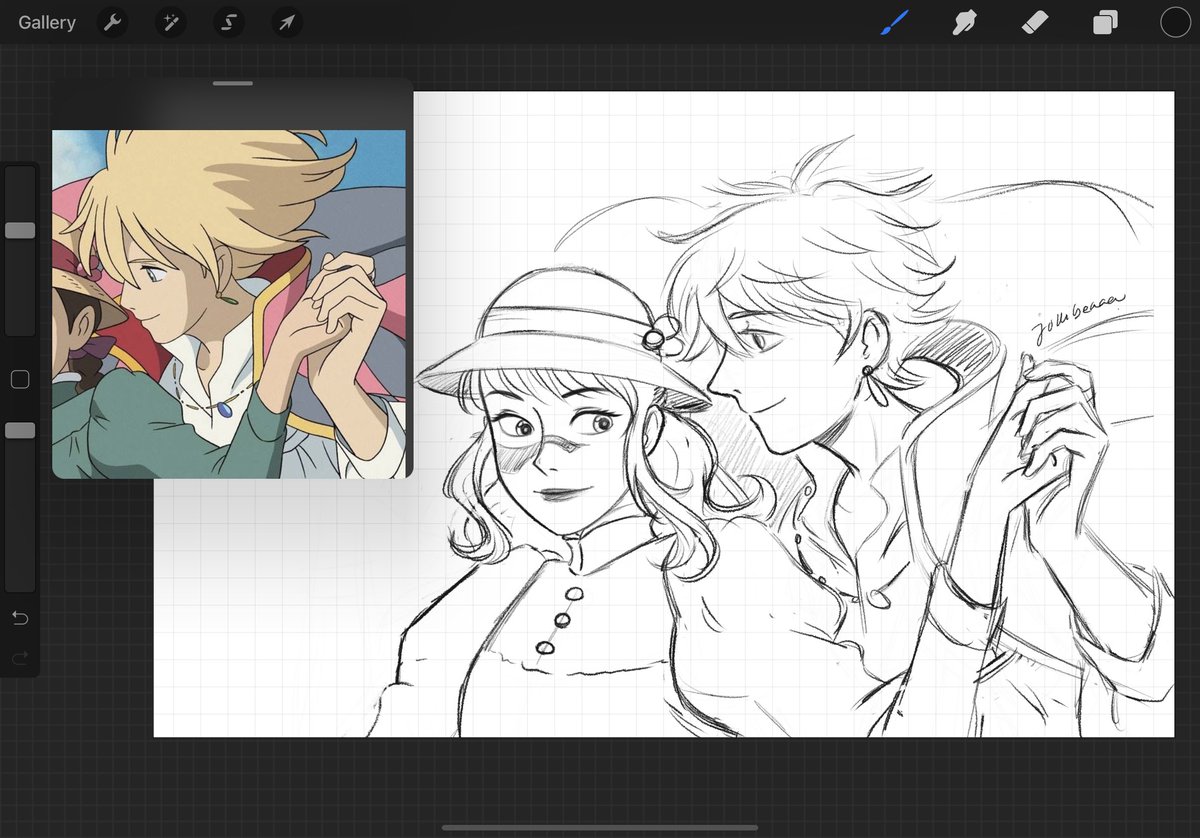1200x838 pixels.
Task: Select the Brush tool
Action: coord(893,22)
